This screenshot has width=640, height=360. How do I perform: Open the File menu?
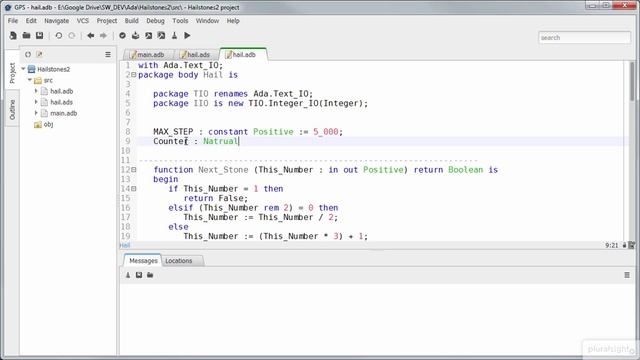pos(13,21)
